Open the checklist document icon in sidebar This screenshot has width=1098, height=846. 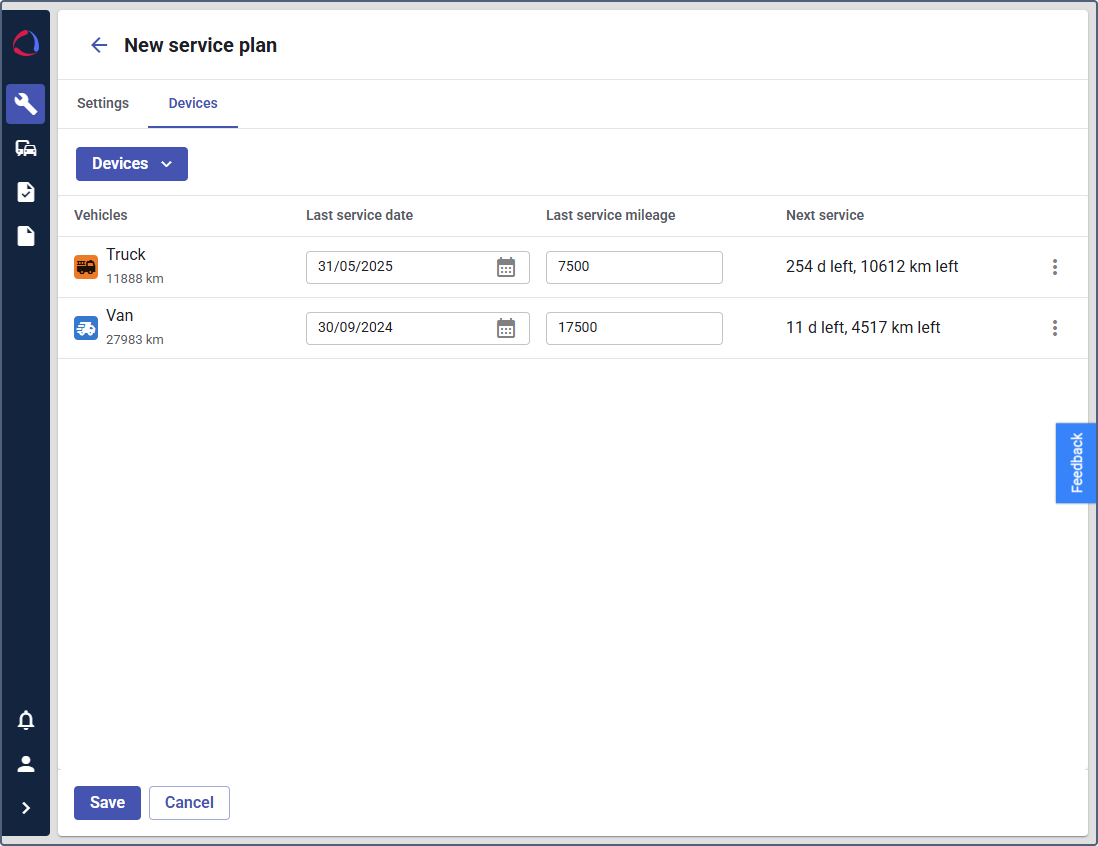[26, 192]
